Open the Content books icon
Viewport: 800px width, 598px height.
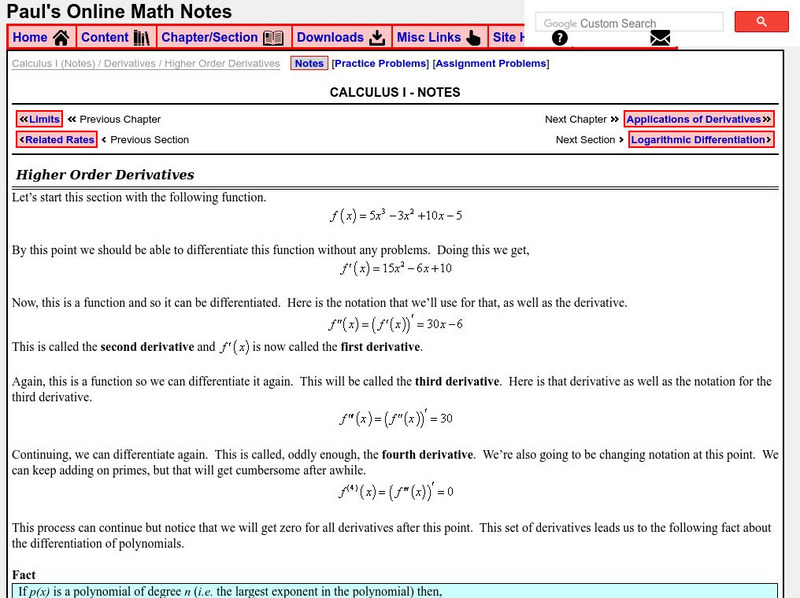(142, 38)
